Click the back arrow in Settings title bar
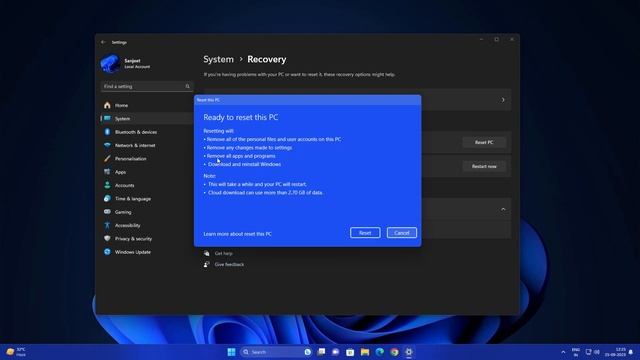The width and height of the screenshot is (640, 360). click(103, 42)
